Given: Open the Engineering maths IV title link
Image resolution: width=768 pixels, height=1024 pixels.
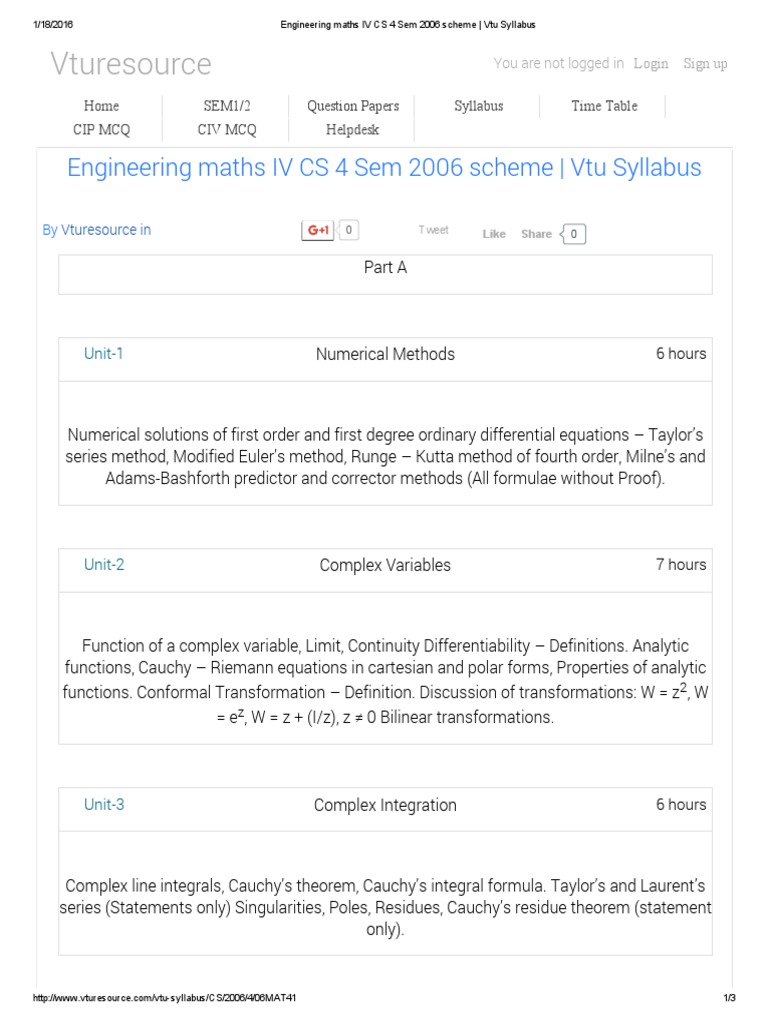Looking at the screenshot, I should 384,167.
